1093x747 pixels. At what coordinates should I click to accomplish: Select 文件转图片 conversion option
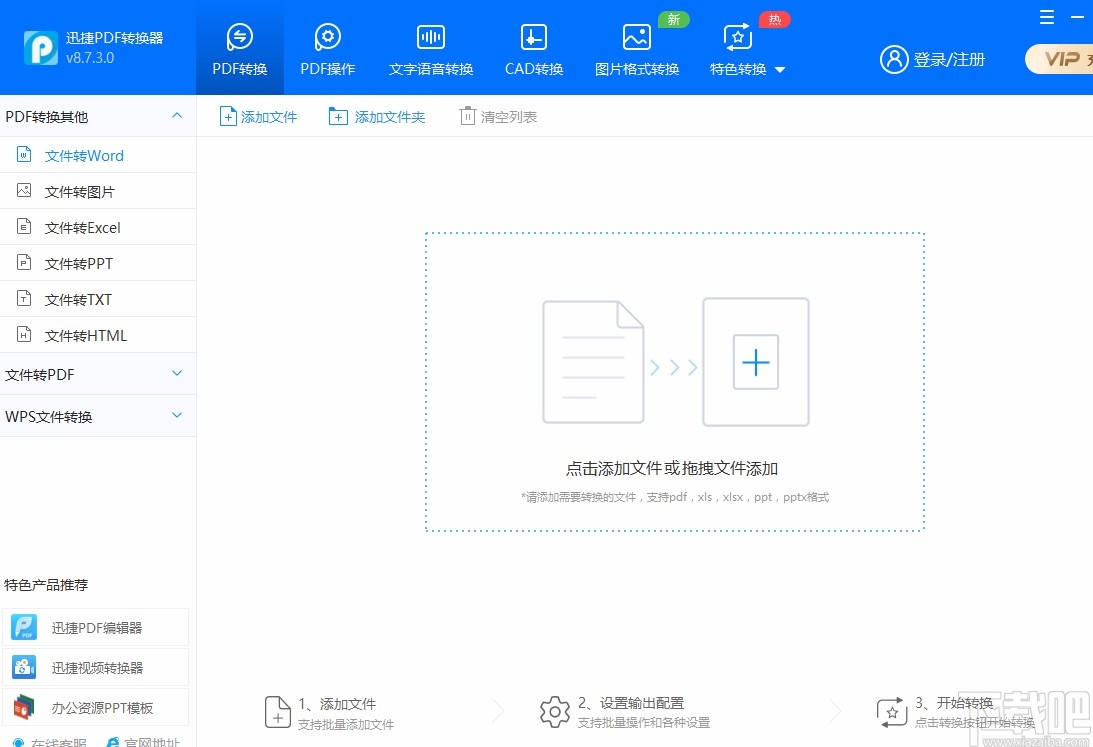coord(83,190)
